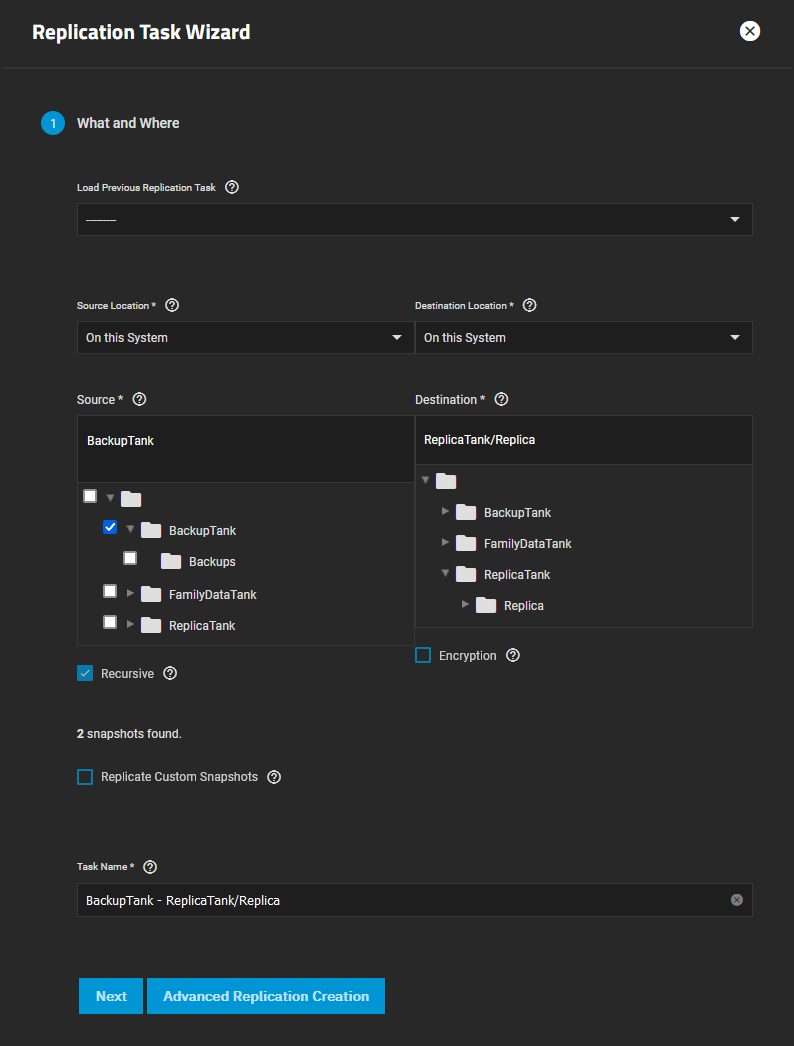The height and width of the screenshot is (1046, 794).
Task: Select FamilyDataTank label in destination tree
Action: pos(527,544)
